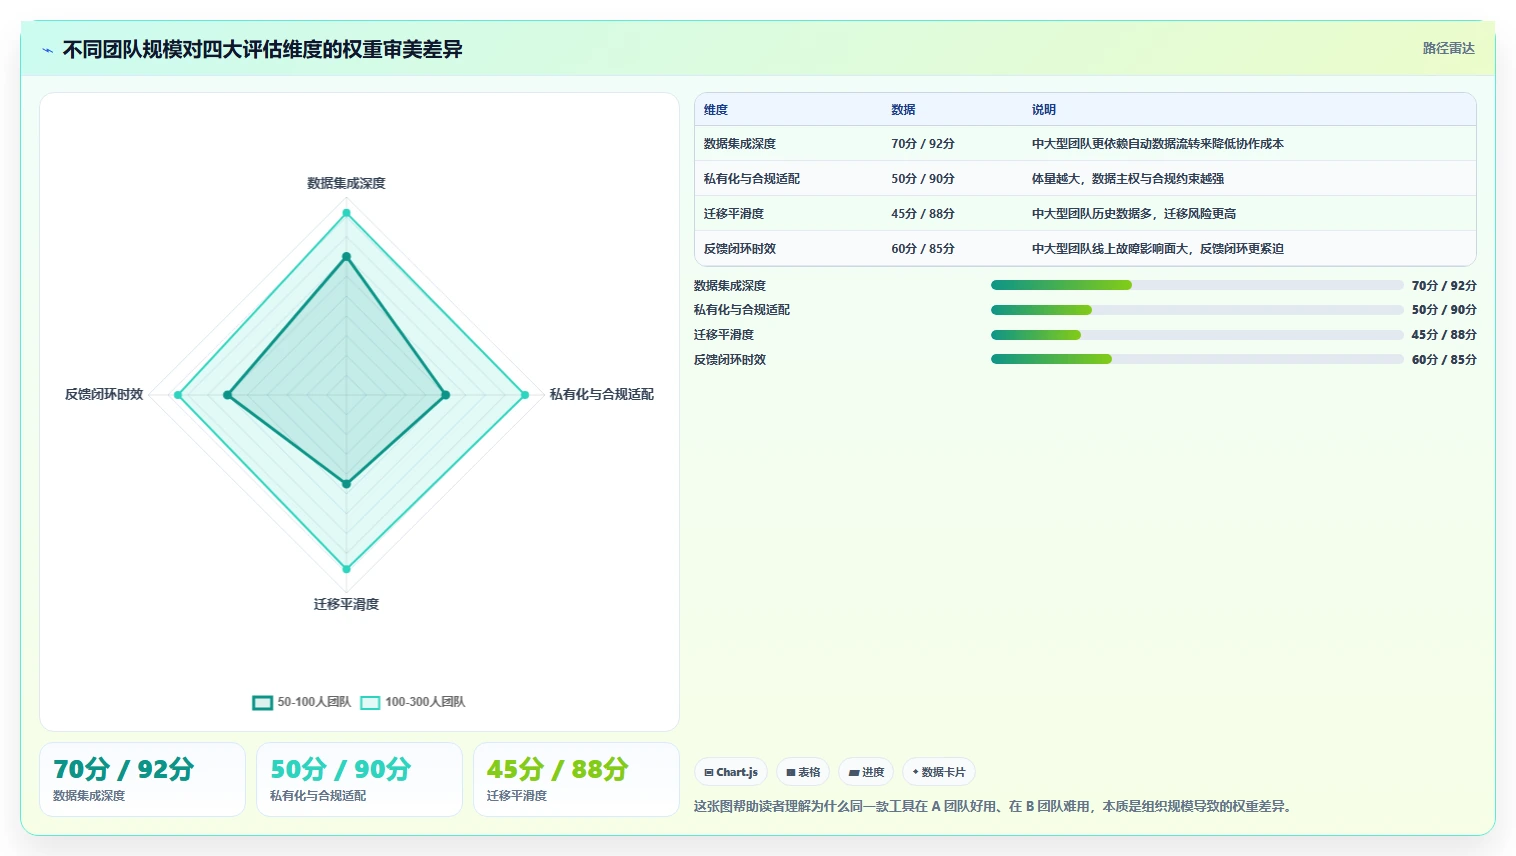Select the 表格 tag chip
The height and width of the screenshot is (856, 1516).
[803, 772]
